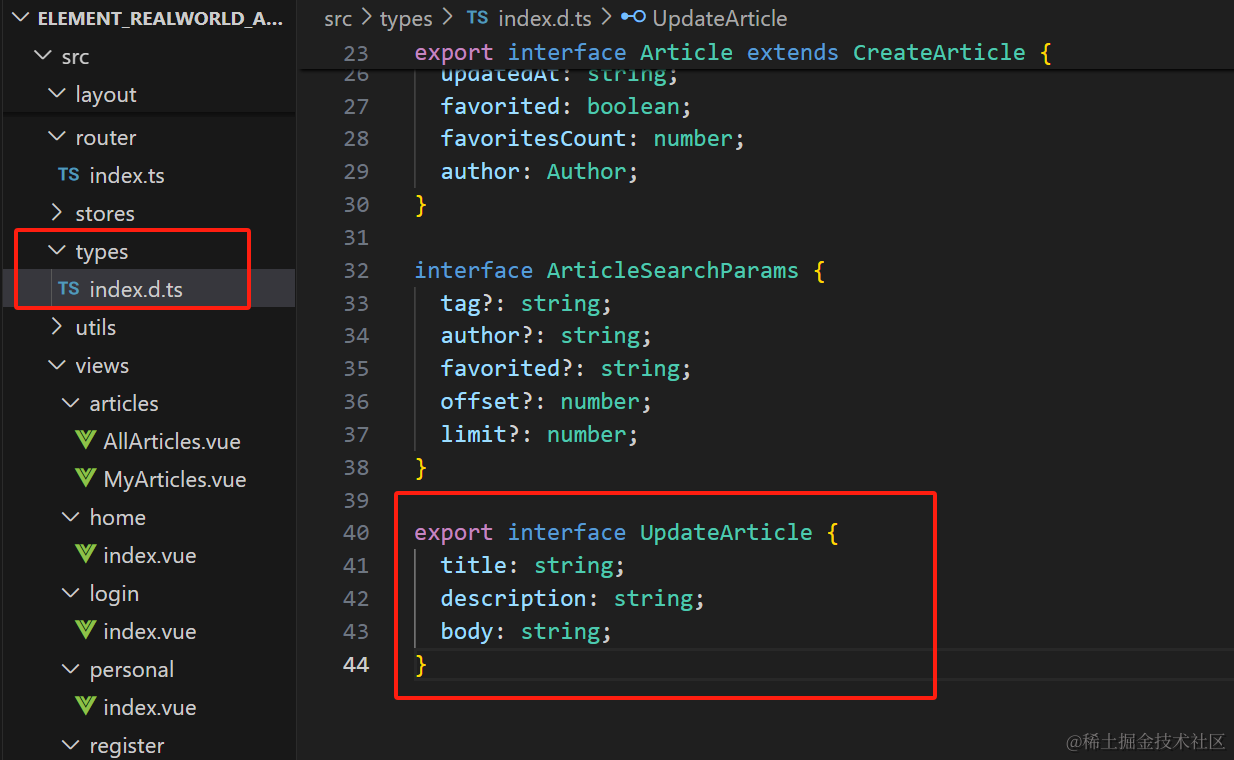This screenshot has width=1234, height=760.
Task: Expand the utils folder
Action: [x=57, y=327]
